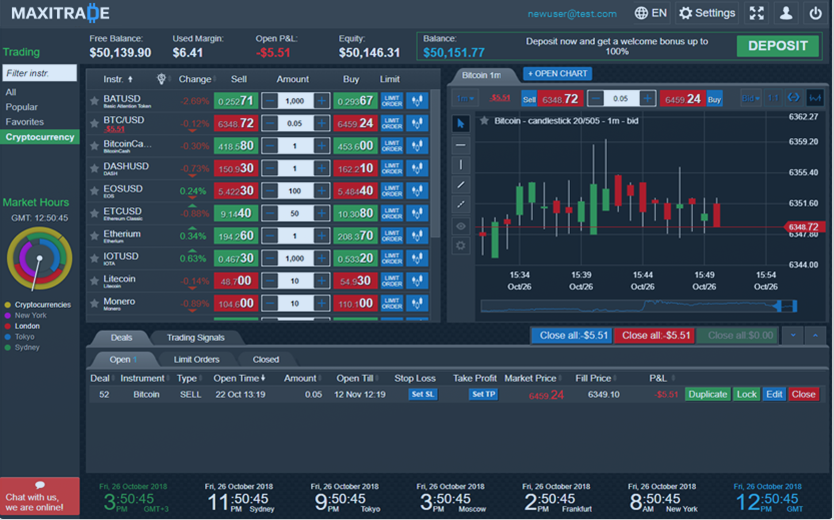Open chart icon for DASHUSD row
Image resolution: width=834 pixels, height=520 pixels.
[x=417, y=169]
